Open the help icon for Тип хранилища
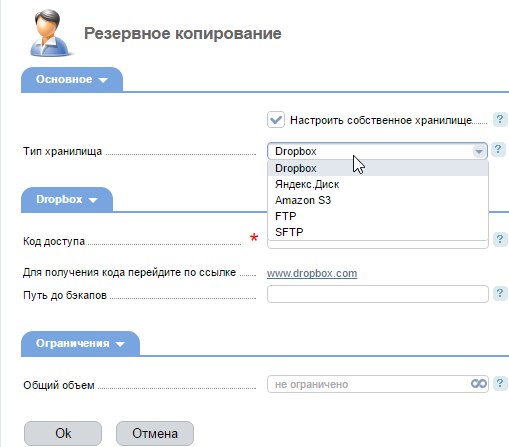 point(498,149)
